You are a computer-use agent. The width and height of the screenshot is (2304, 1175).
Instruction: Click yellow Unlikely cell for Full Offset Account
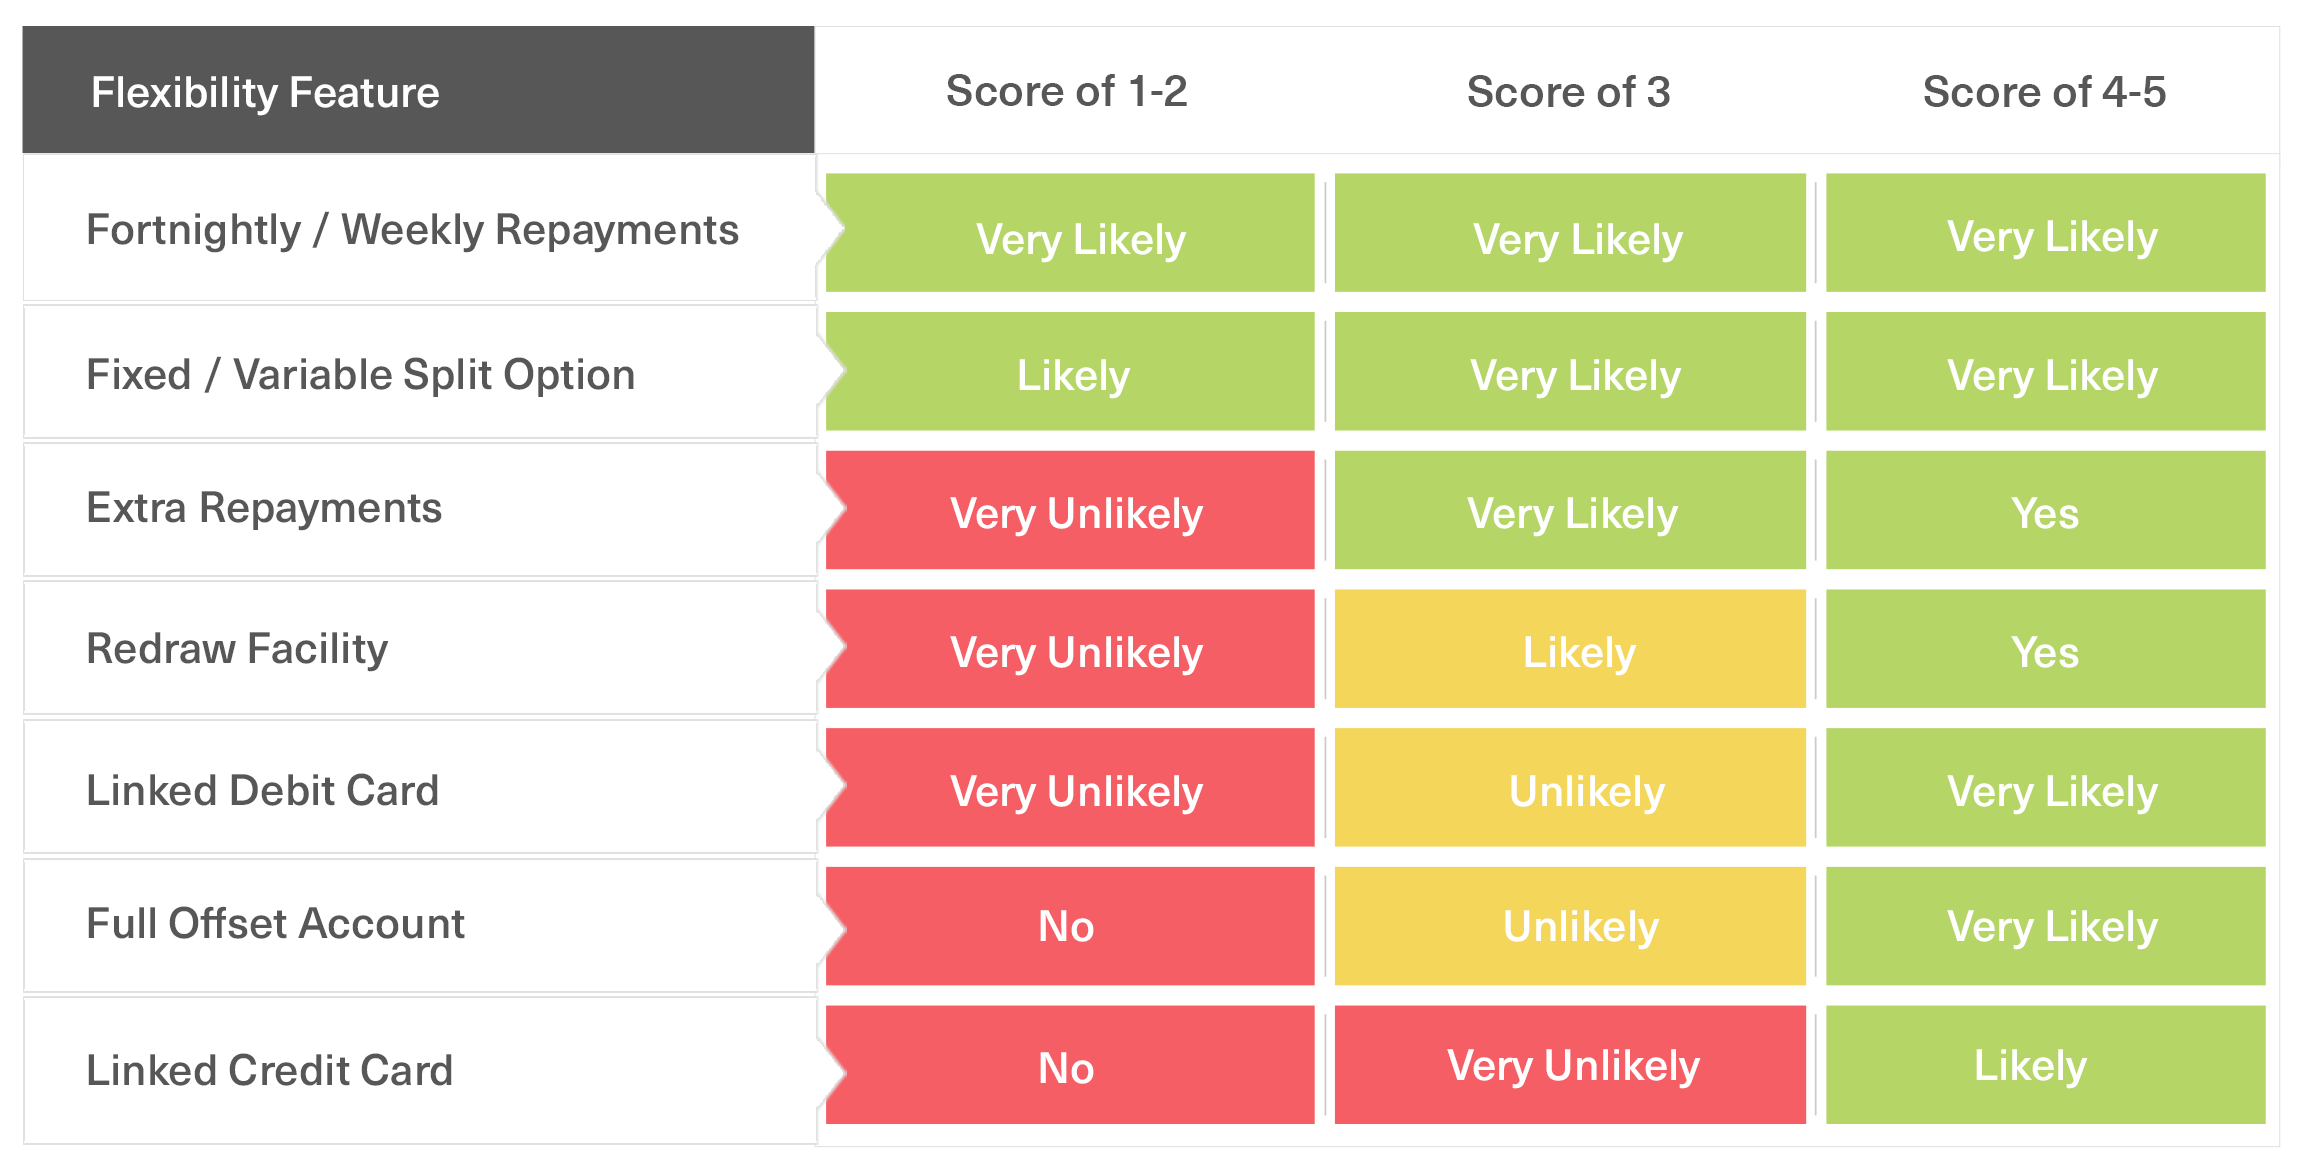1570,926
